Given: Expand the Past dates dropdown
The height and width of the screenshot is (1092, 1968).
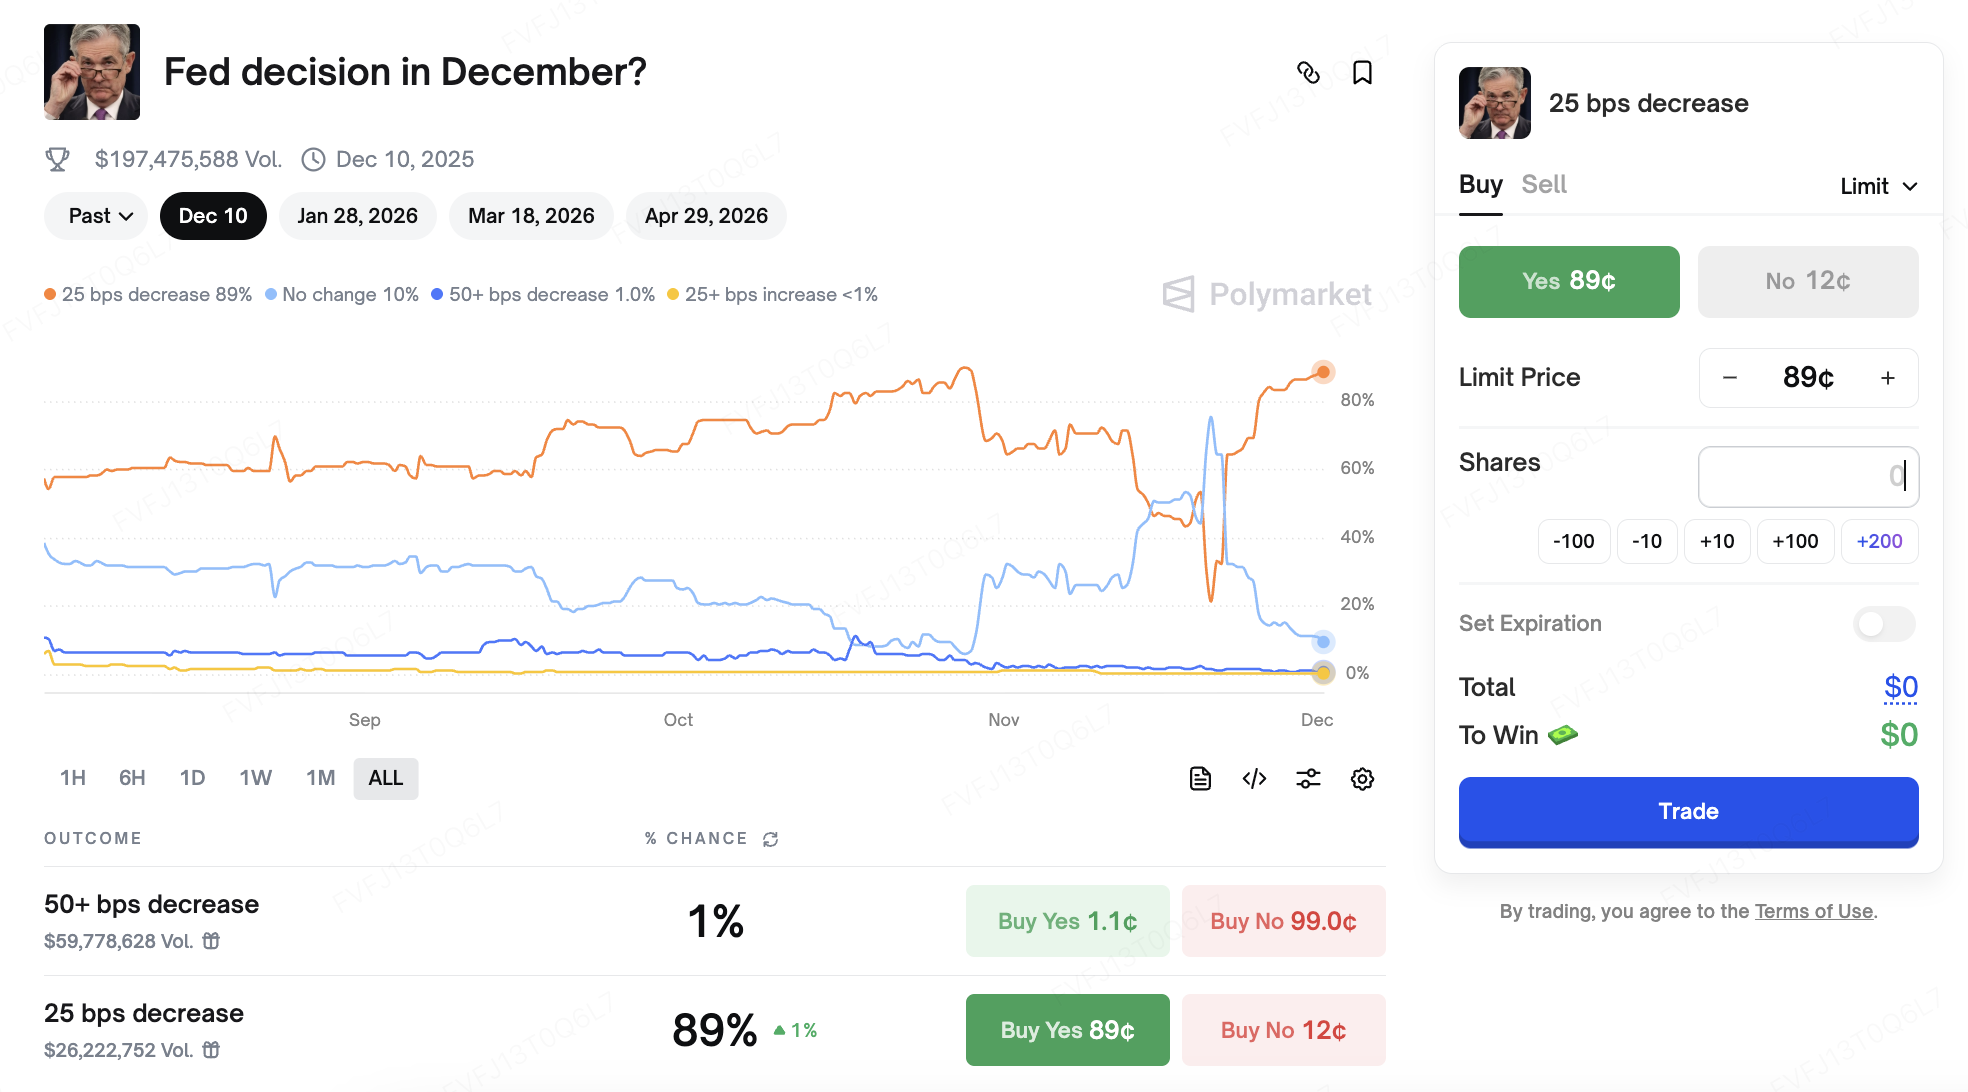Looking at the screenshot, I should tap(96, 216).
